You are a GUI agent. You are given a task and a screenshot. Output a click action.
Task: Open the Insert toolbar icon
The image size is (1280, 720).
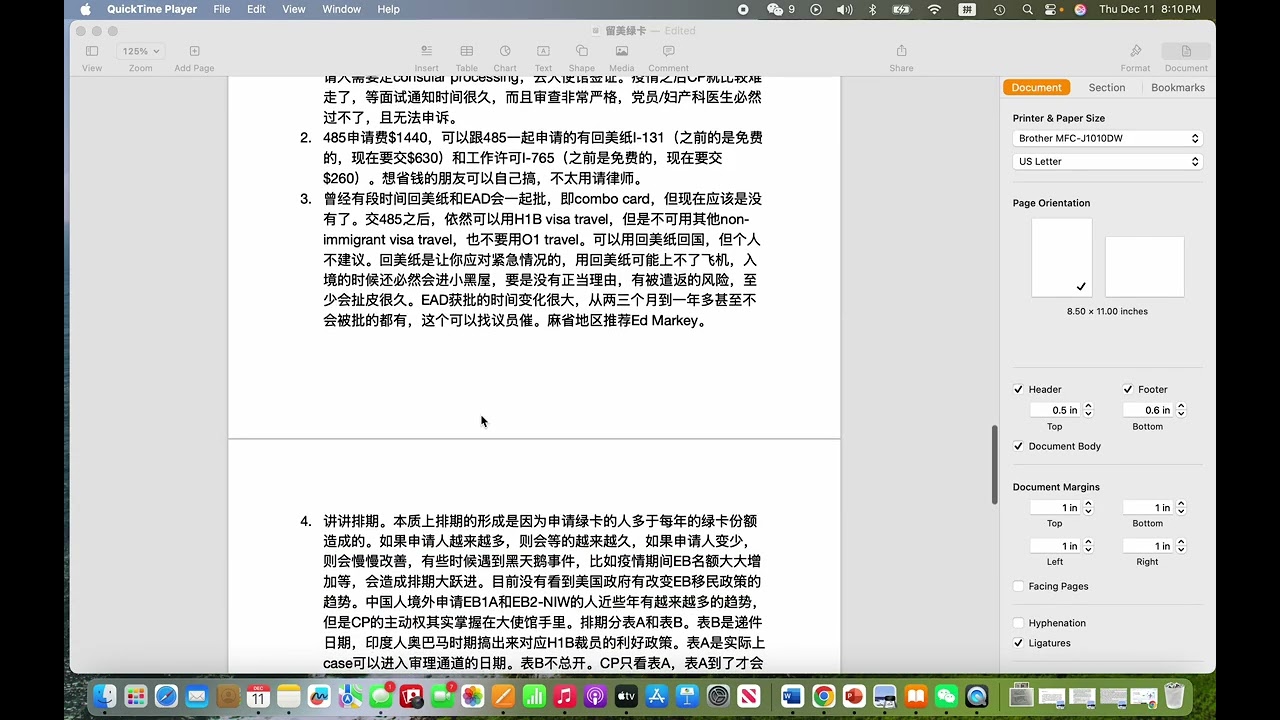(426, 51)
